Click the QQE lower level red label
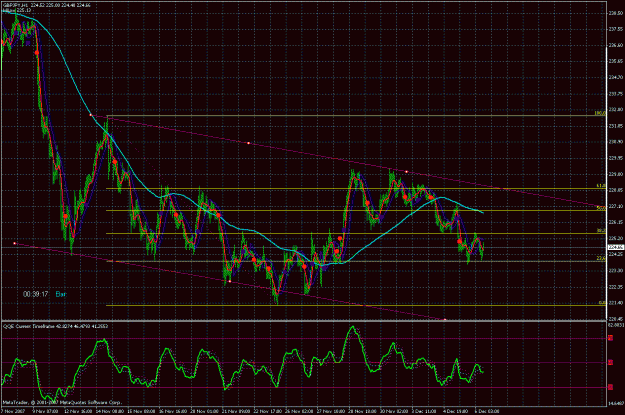 point(611,387)
